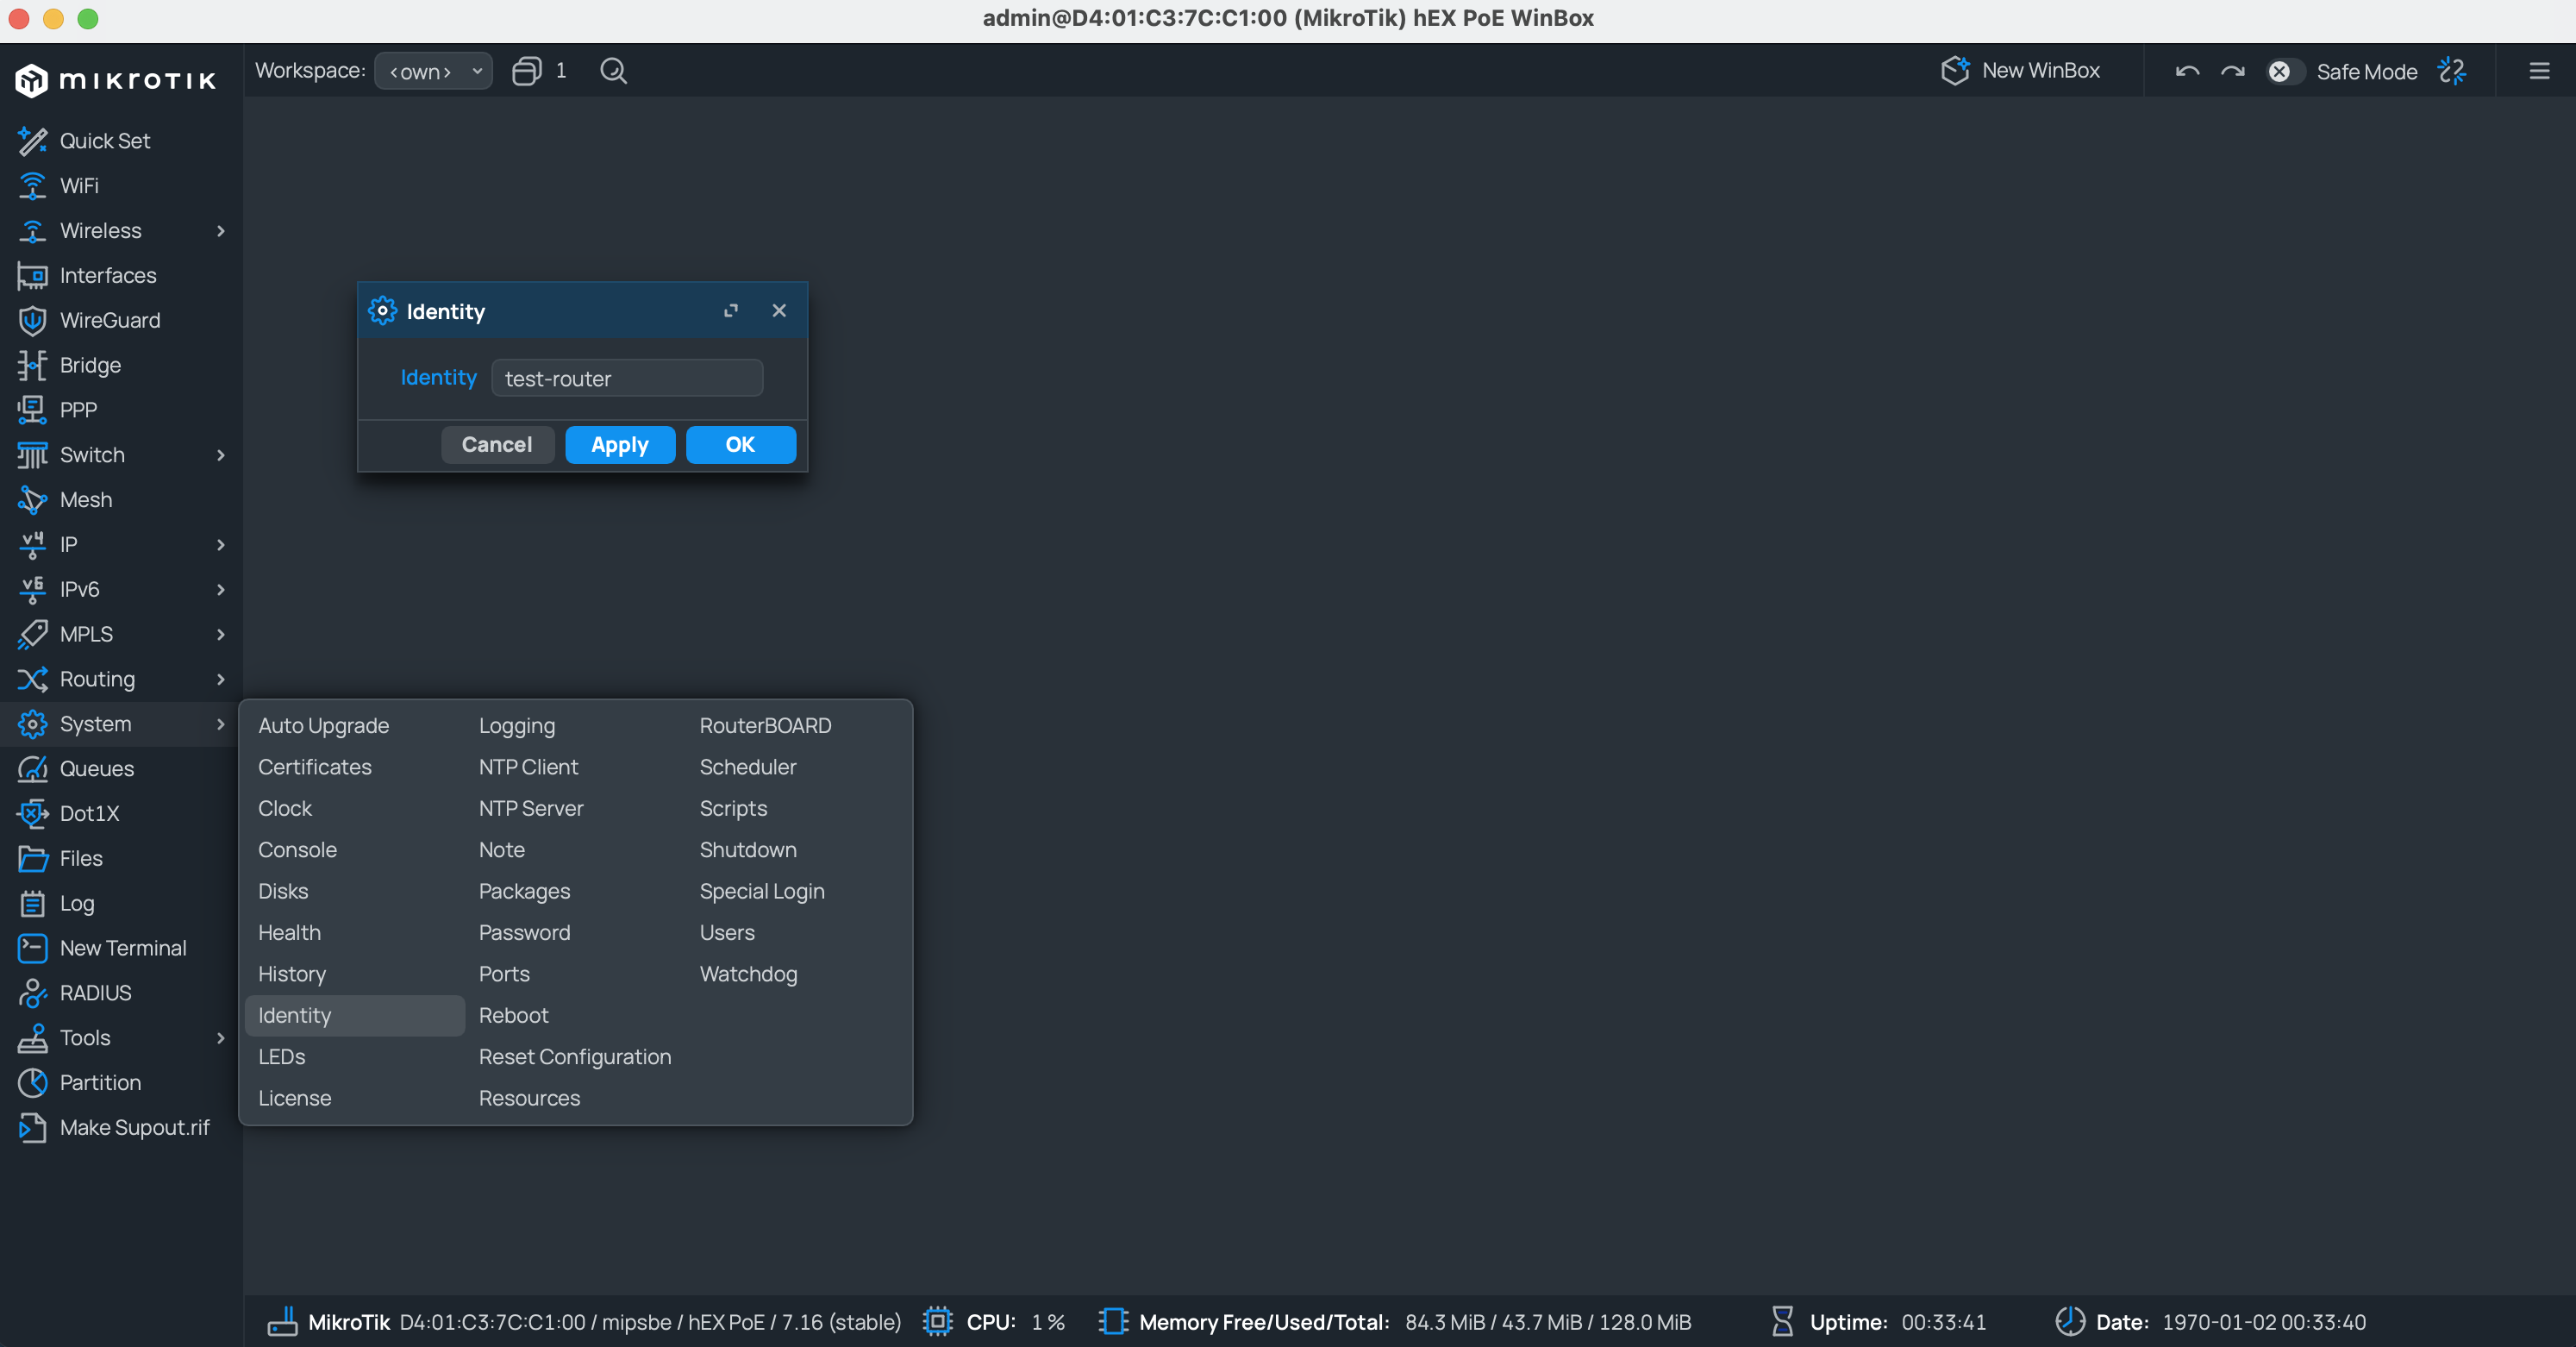
Task: Open WireGuard shield icon
Action: [x=32, y=320]
